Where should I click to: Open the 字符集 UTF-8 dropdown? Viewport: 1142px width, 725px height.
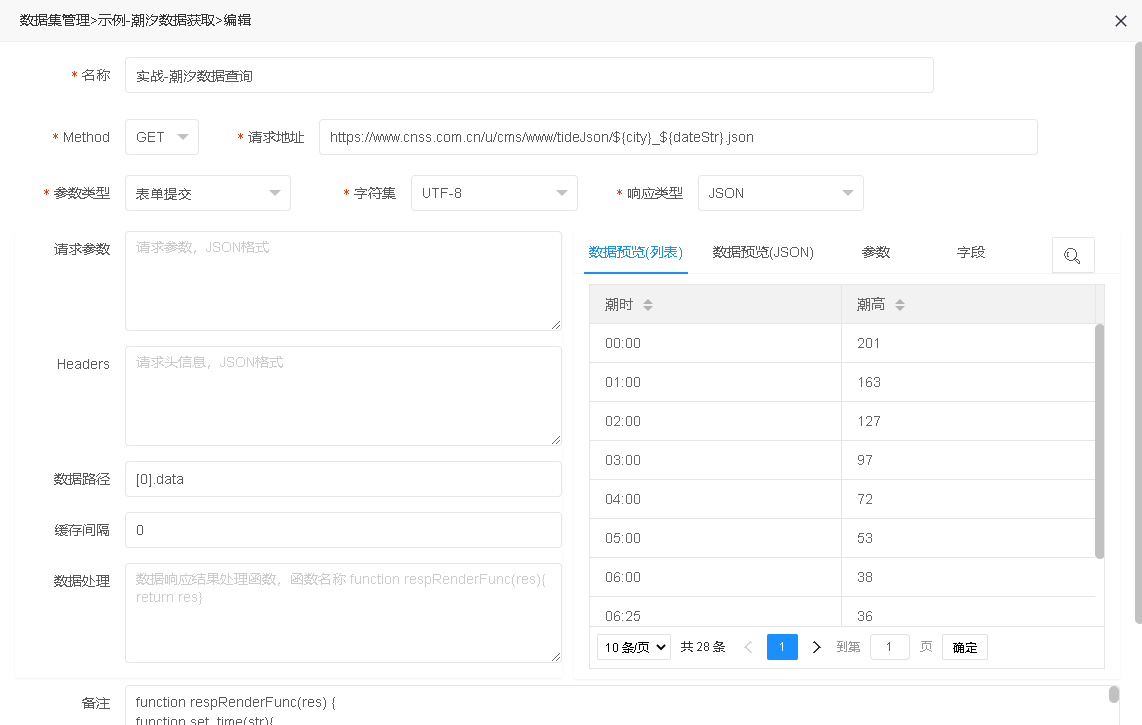click(x=494, y=193)
